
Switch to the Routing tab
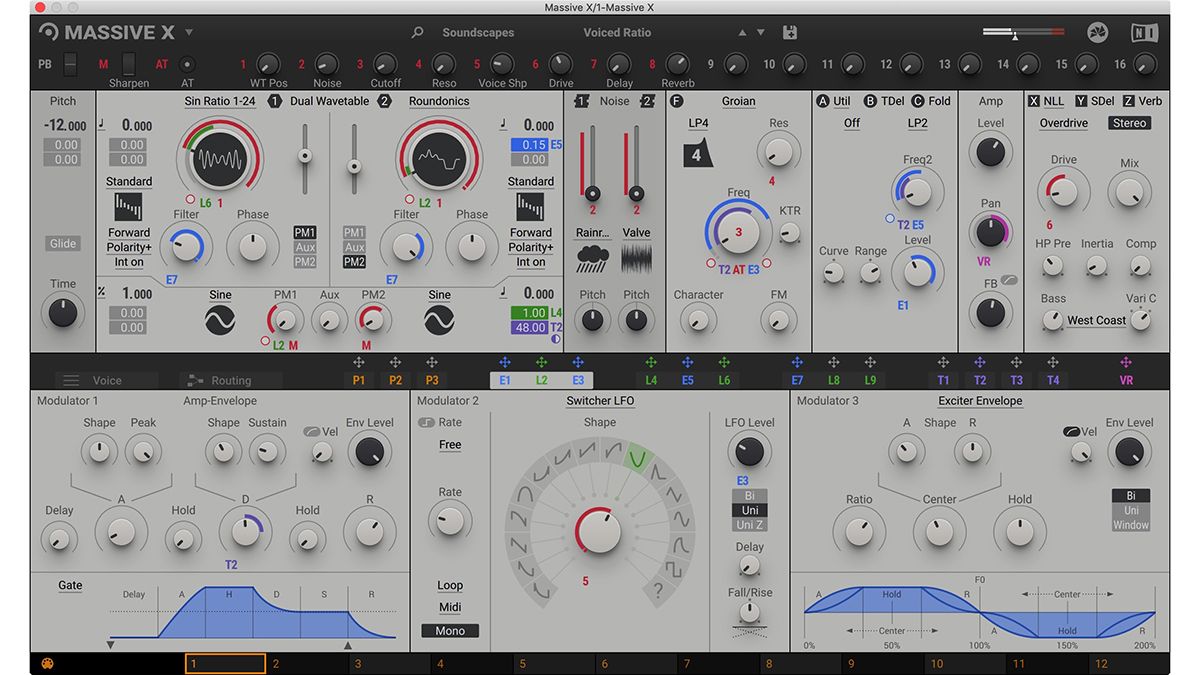point(230,380)
